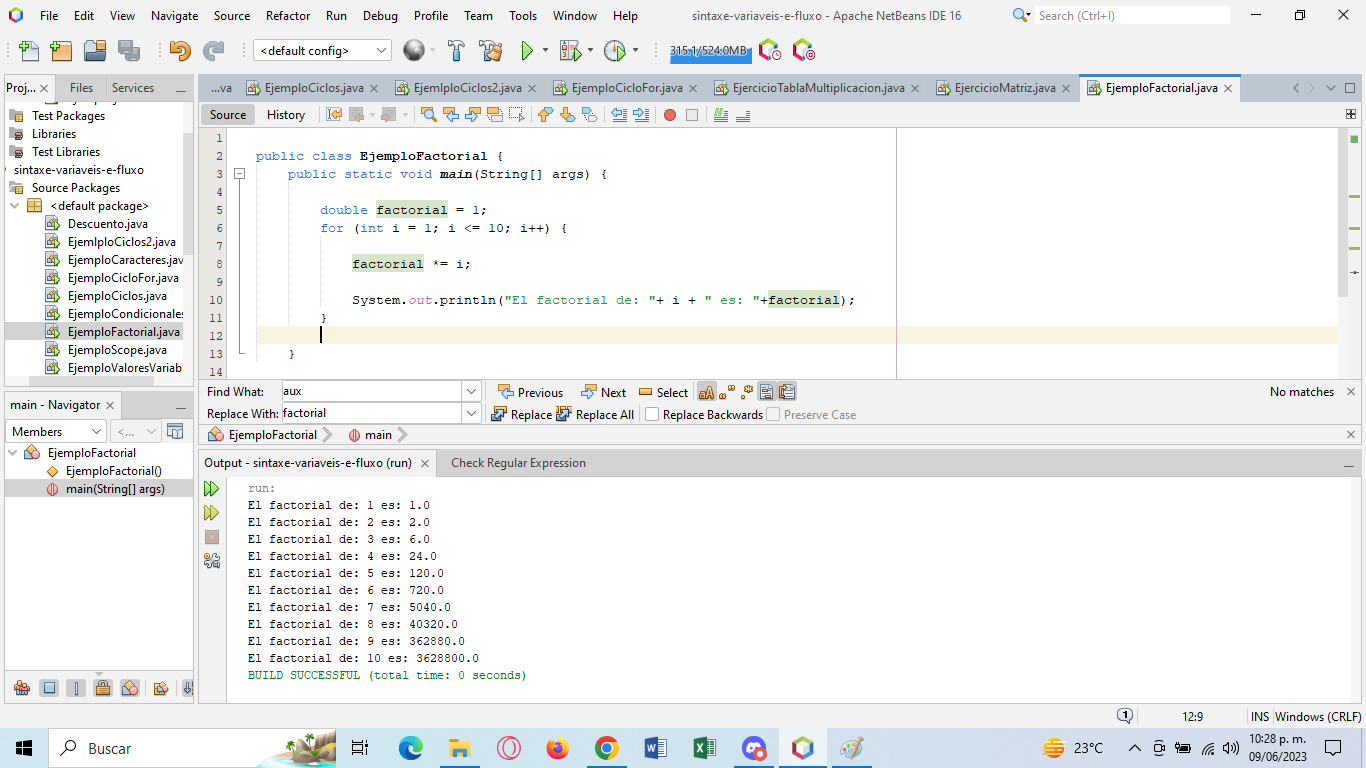Select Descuento.java in Projects tree
Screen dimensions: 1366x768
pos(107,224)
